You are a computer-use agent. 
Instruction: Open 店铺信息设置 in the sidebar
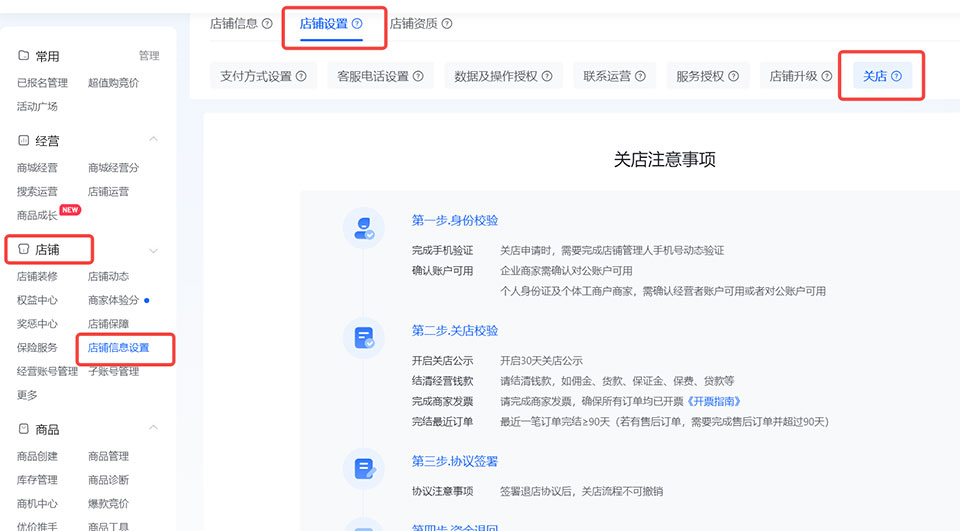119,348
